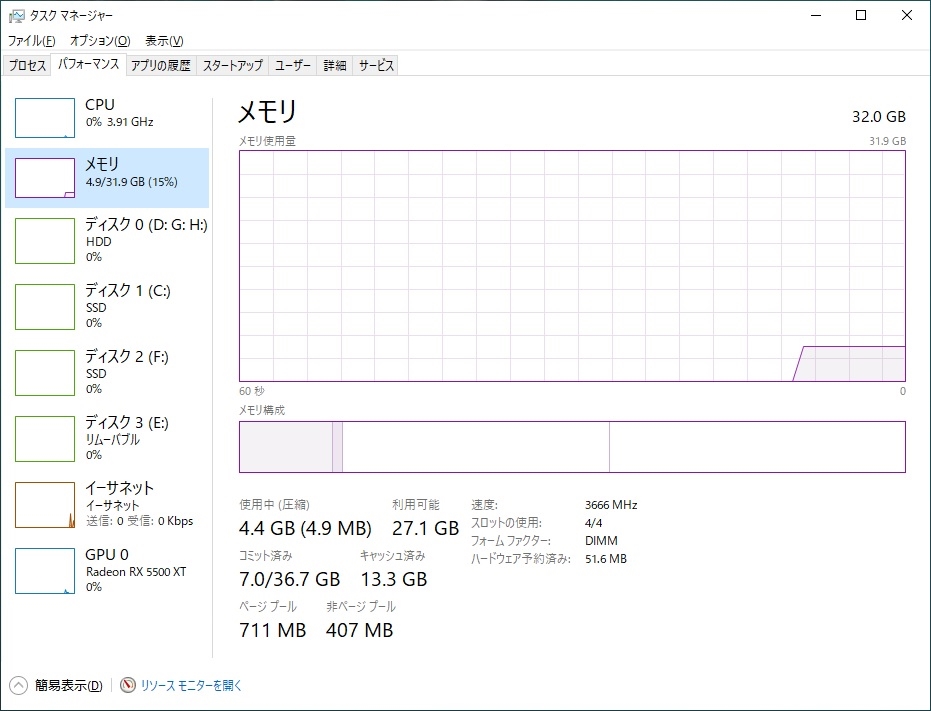Viewport: 931px width, 711px height.
Task: Click the 51.6 MB hardware reserved value
Action: [606, 558]
